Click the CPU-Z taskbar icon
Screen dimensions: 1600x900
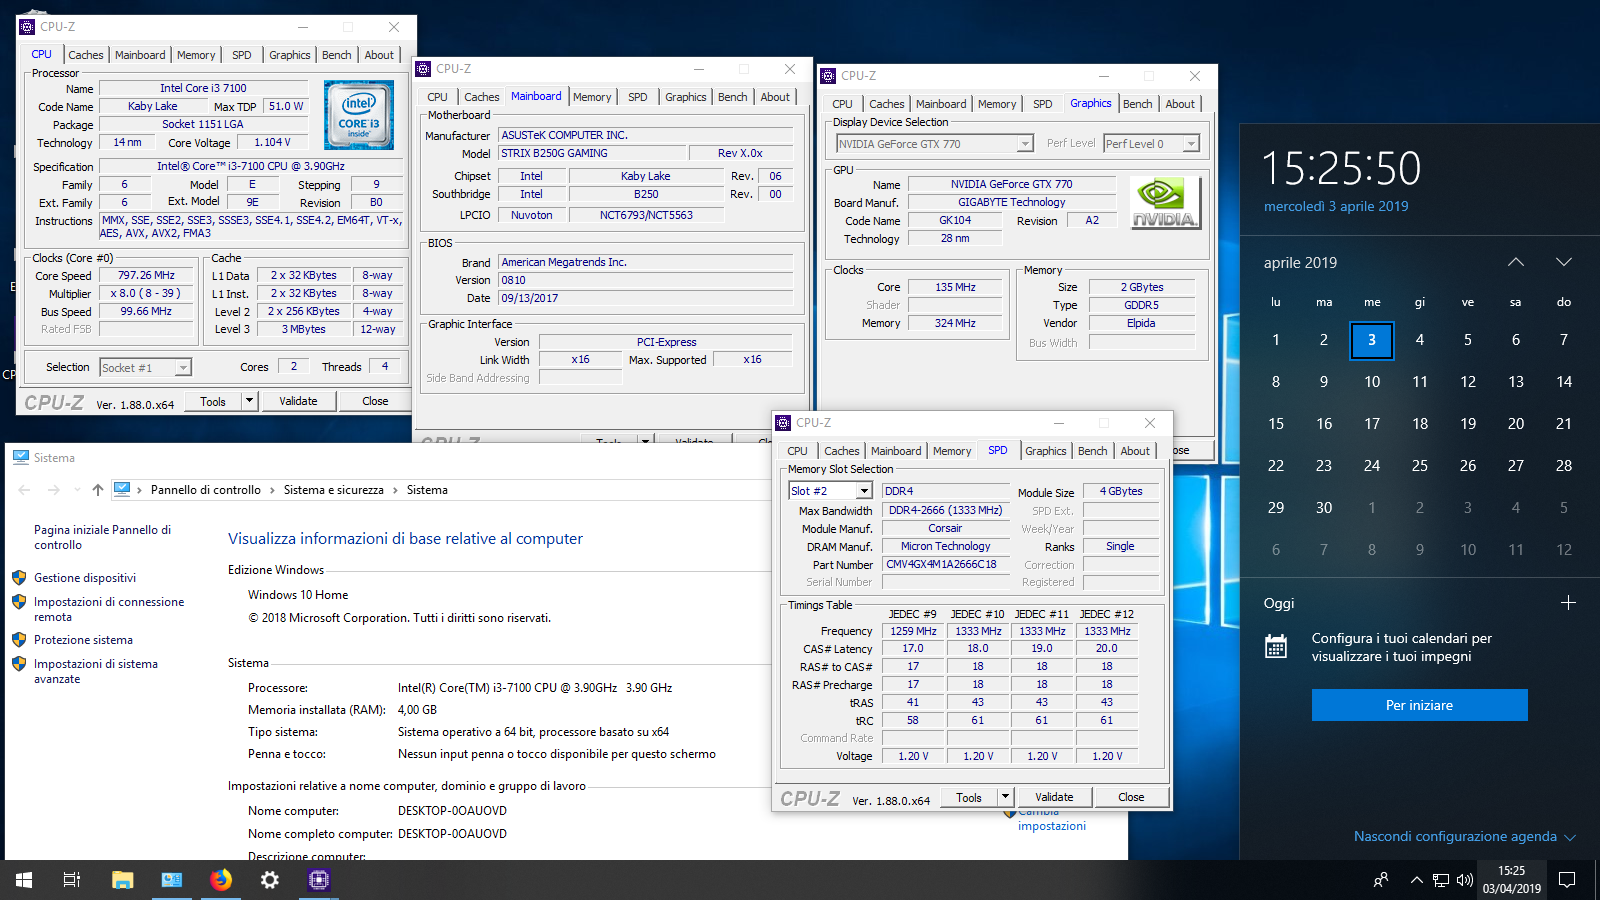318,880
